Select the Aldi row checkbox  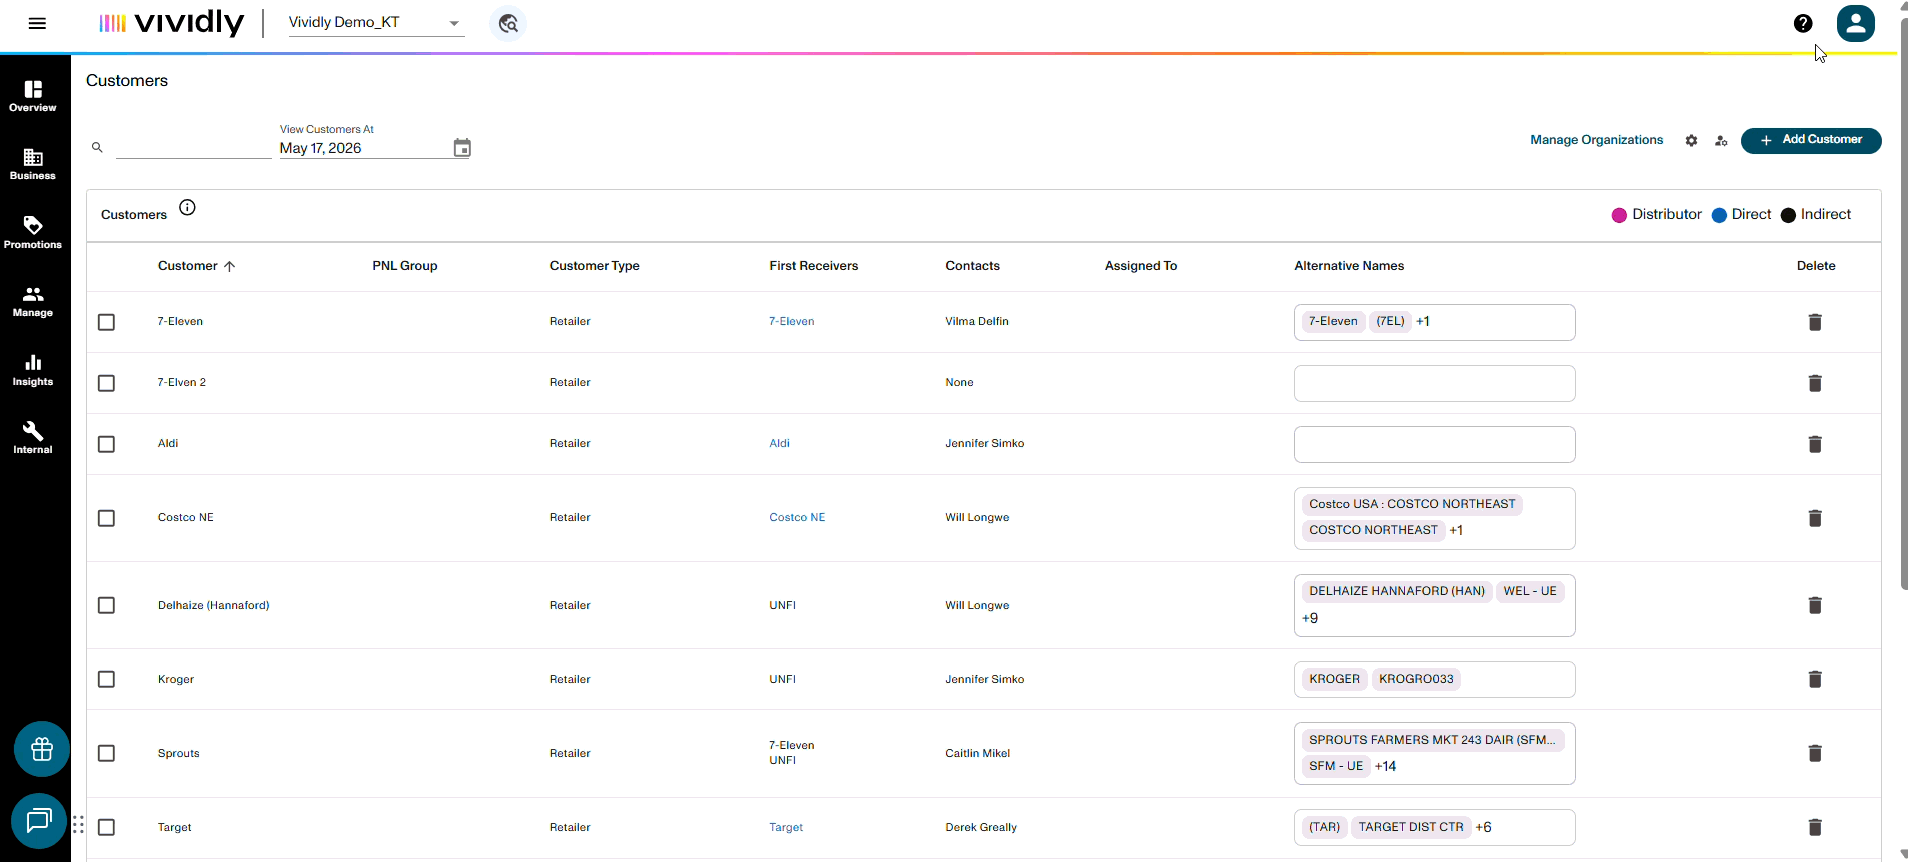point(107,444)
